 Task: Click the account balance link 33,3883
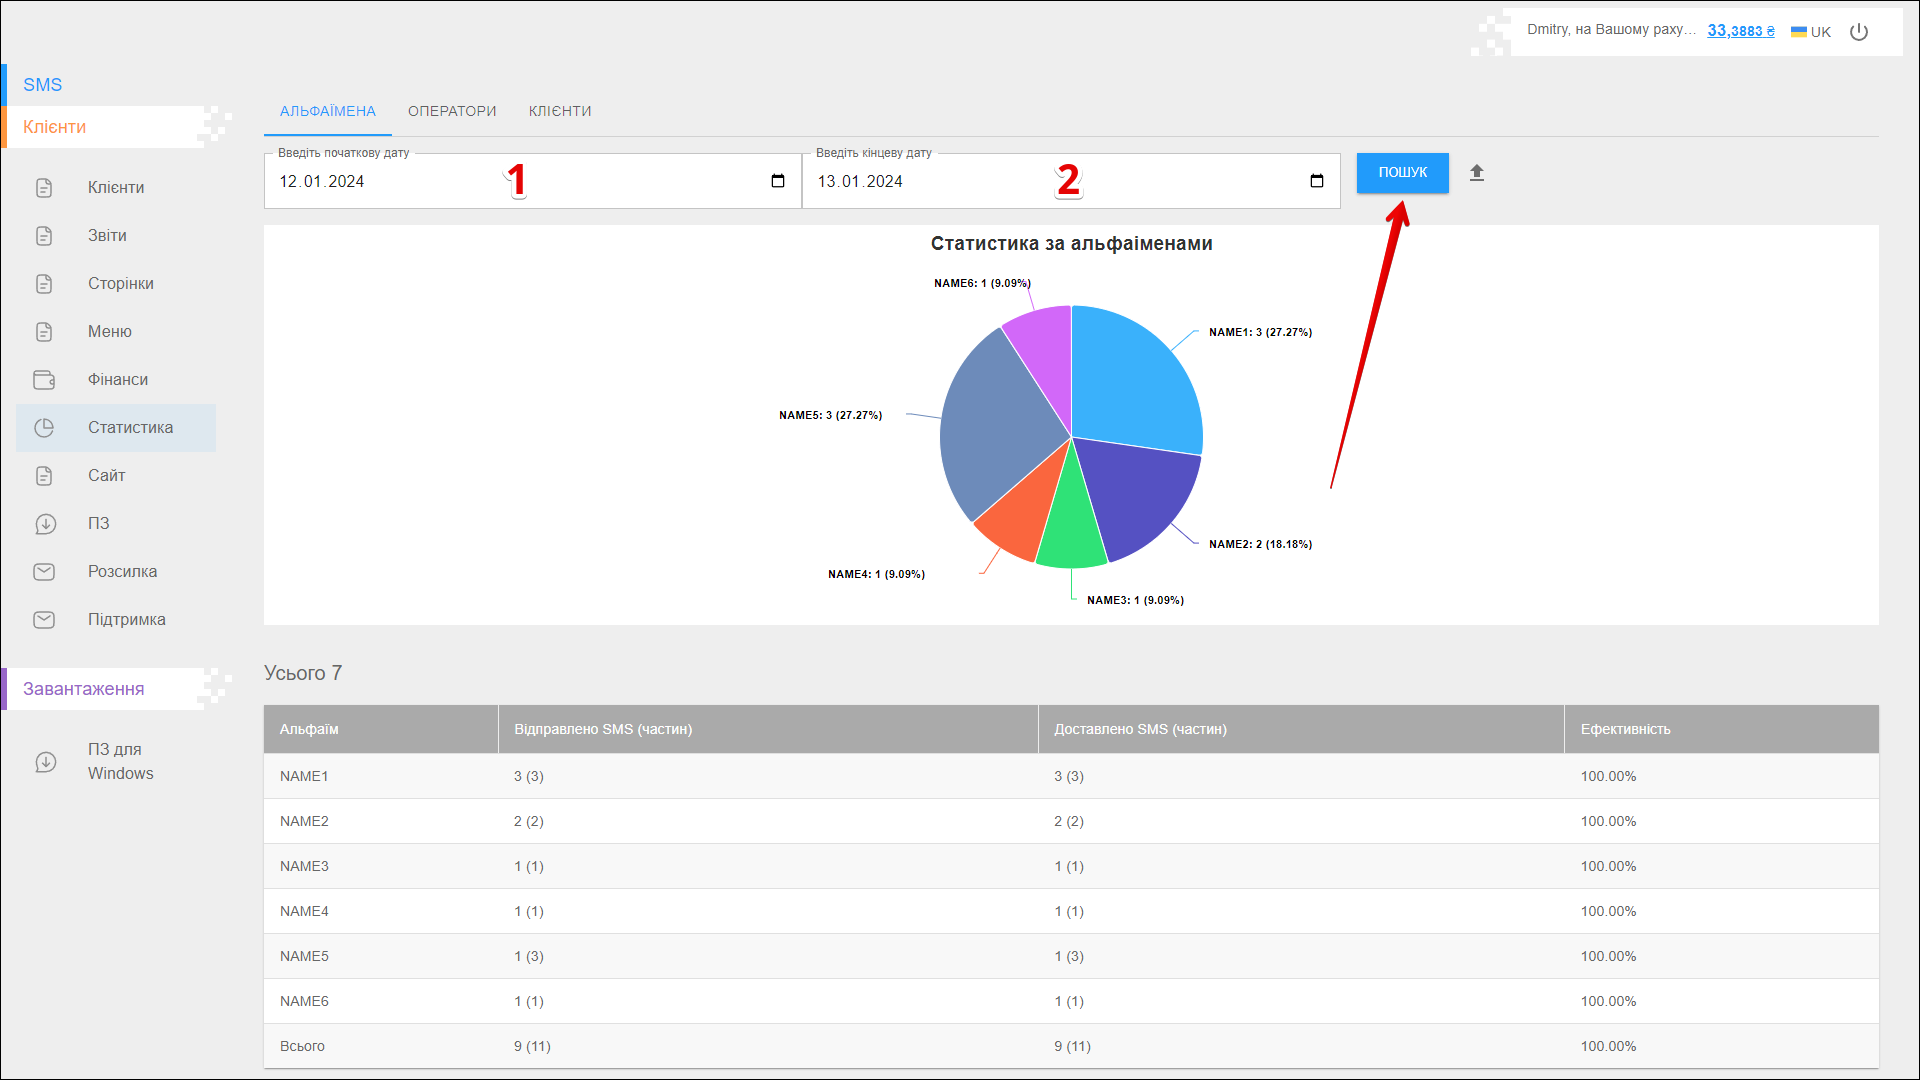tap(1740, 31)
